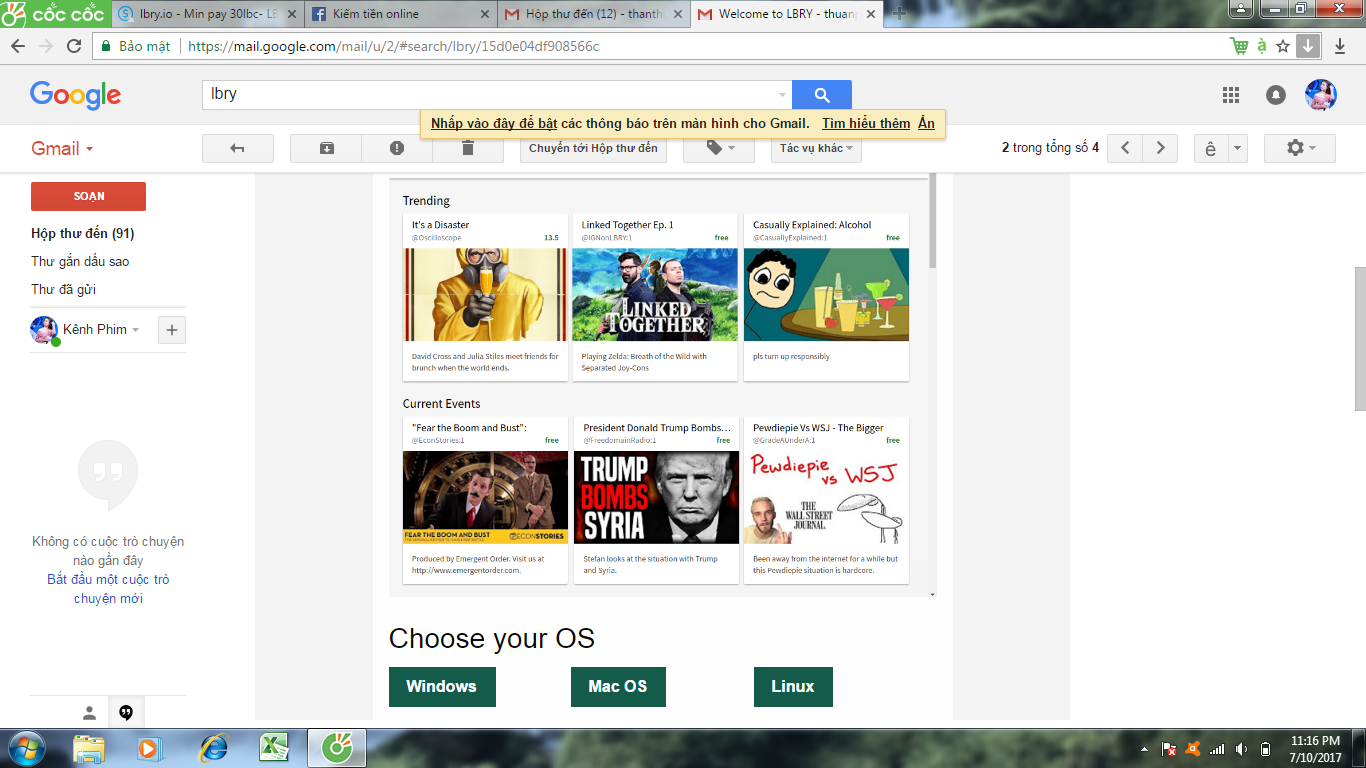
Task: Open the labels tag dropdown
Action: click(720, 148)
